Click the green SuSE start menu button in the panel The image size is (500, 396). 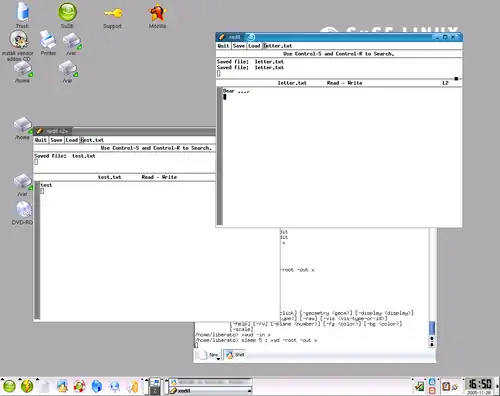pos(9,386)
